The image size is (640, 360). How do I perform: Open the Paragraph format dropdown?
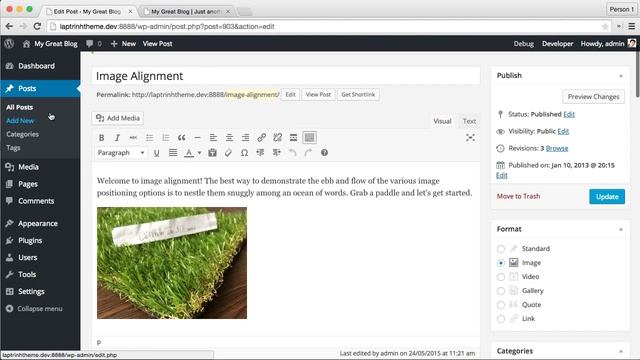pyautogui.click(x=121, y=153)
